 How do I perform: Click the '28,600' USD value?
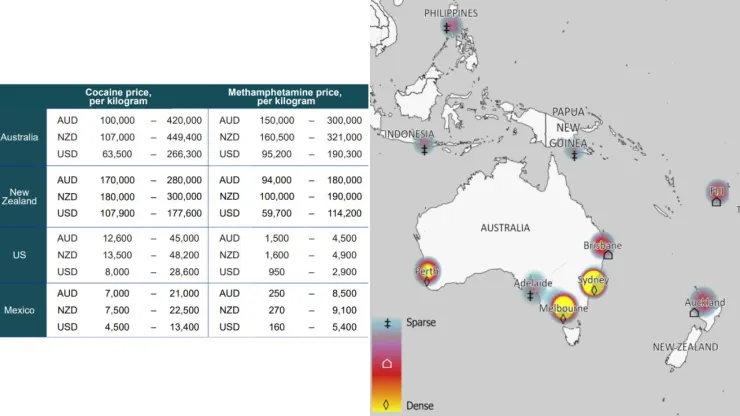185,272
